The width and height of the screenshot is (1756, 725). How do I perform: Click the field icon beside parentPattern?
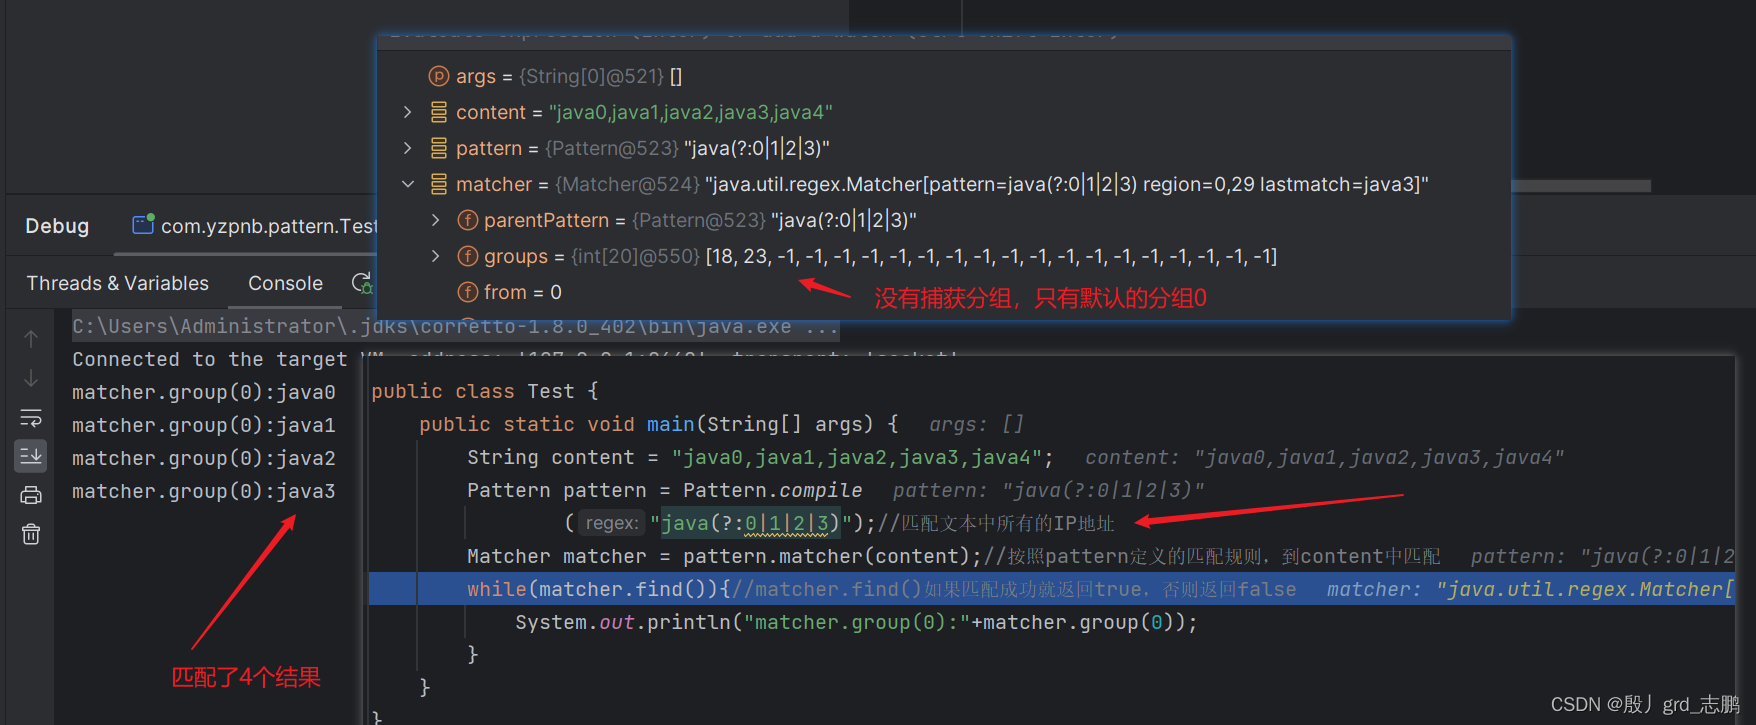pyautogui.click(x=467, y=220)
